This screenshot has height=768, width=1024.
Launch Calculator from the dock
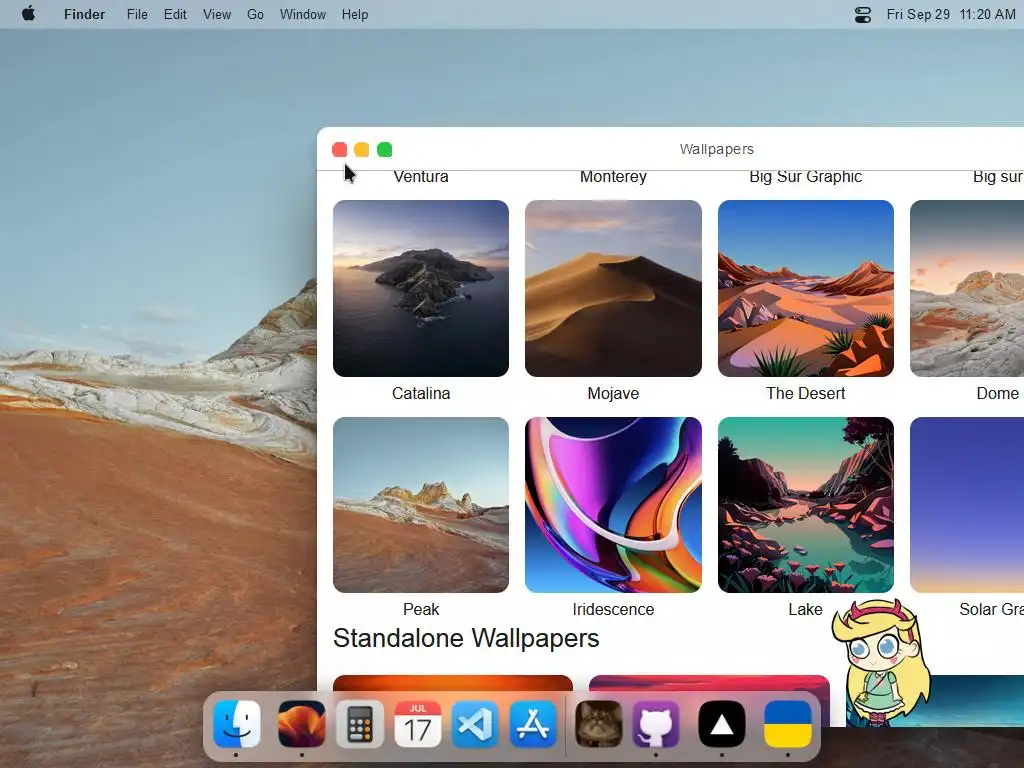(x=359, y=724)
